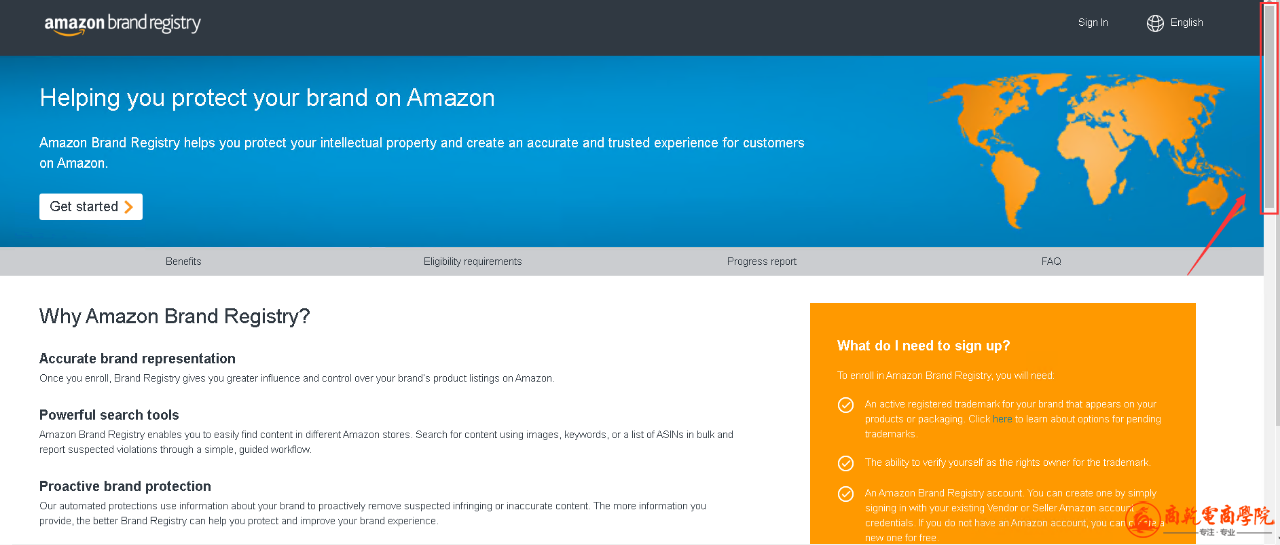The width and height of the screenshot is (1280, 545).
Task: Follow the 'here' link about pending trademarks
Action: (1003, 419)
